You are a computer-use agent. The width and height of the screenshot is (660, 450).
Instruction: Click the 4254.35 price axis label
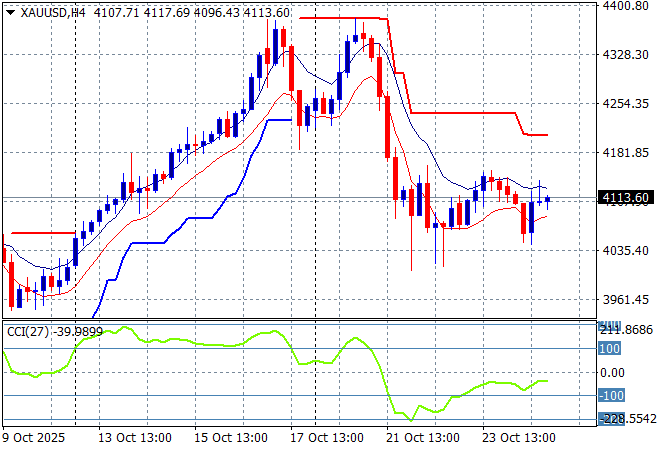pos(627,104)
